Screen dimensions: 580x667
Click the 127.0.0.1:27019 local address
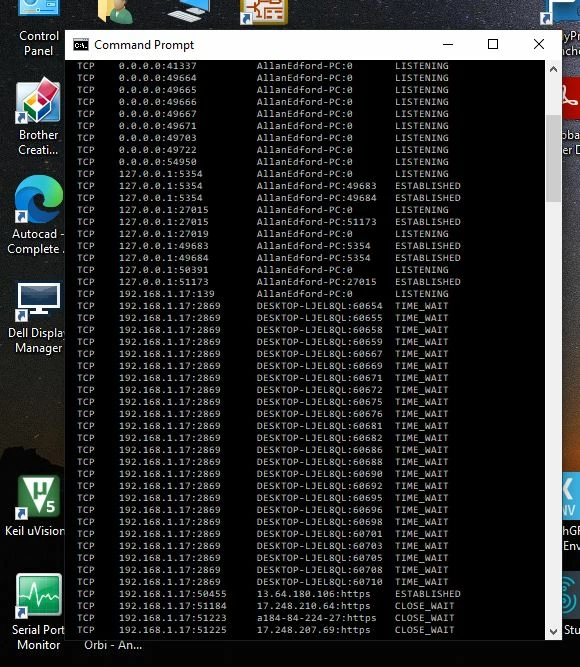coord(163,234)
